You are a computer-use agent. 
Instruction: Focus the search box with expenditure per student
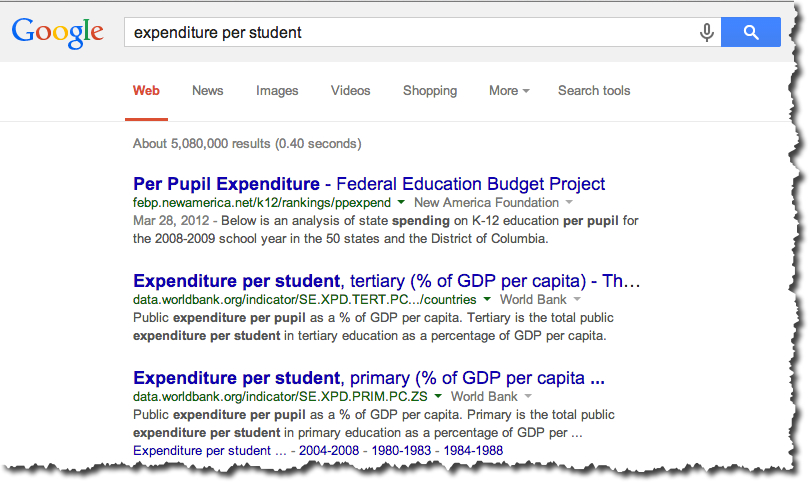click(413, 32)
